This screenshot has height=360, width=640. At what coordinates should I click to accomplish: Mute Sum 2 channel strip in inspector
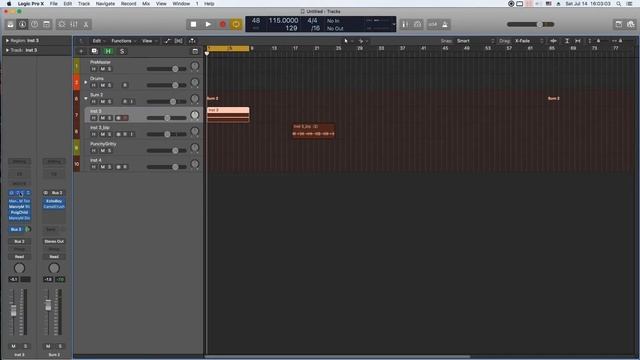point(48,346)
